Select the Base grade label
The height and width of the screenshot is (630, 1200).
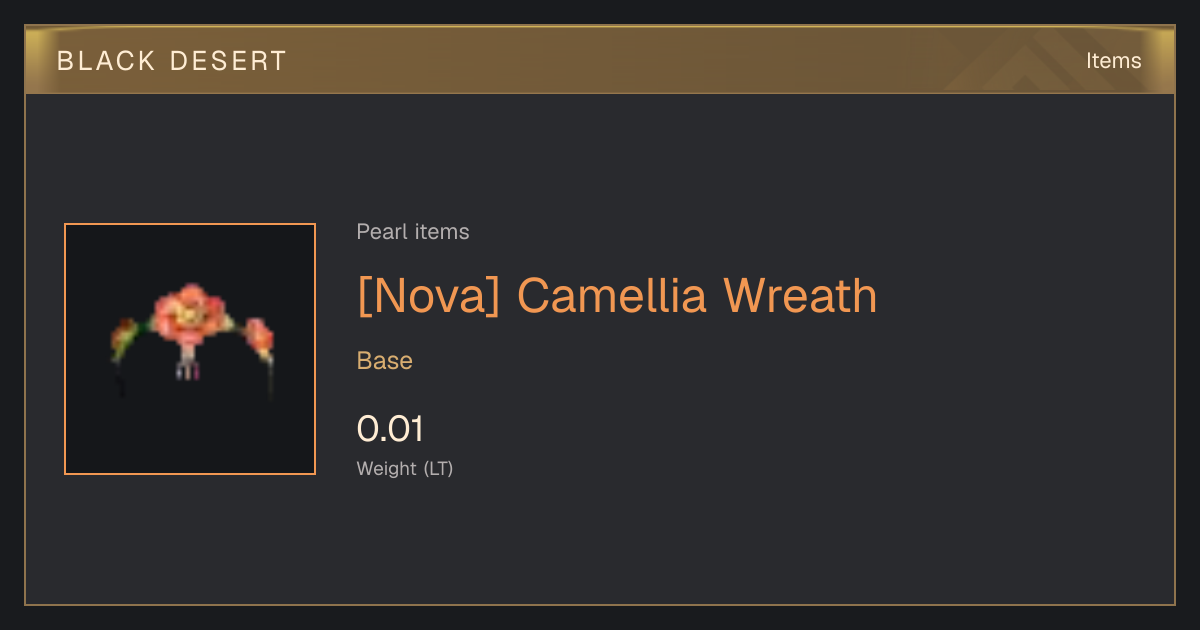(x=385, y=361)
